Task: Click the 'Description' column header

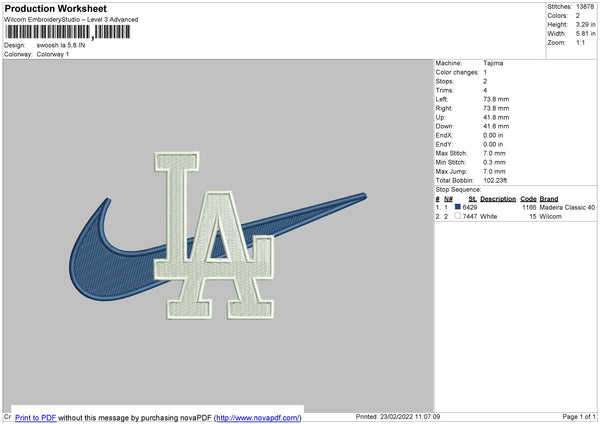Action: [x=498, y=199]
